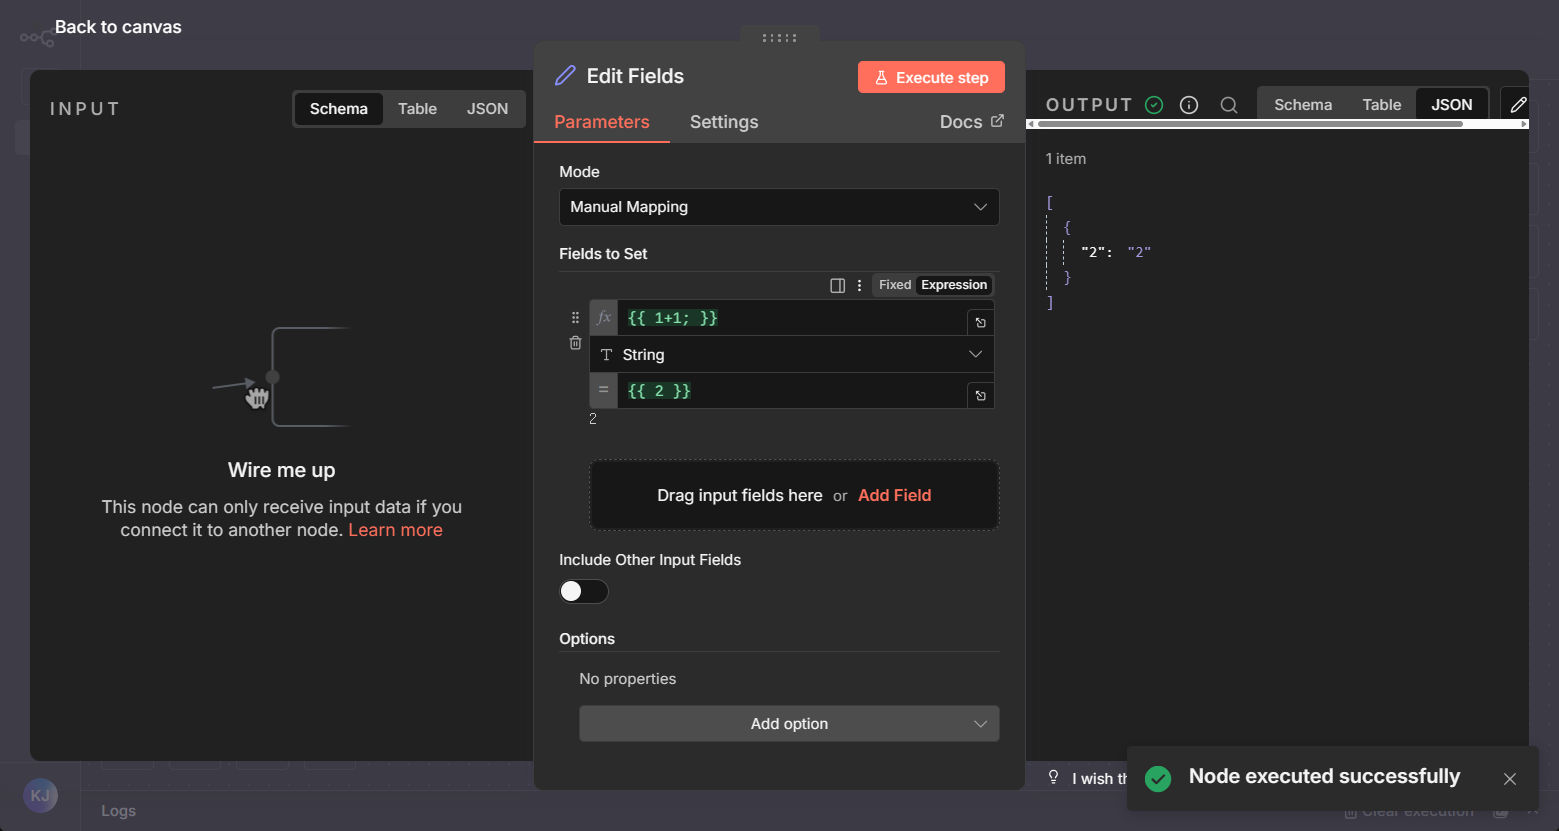
Task: Select the pencil icon to edit output
Action: [1518, 103]
